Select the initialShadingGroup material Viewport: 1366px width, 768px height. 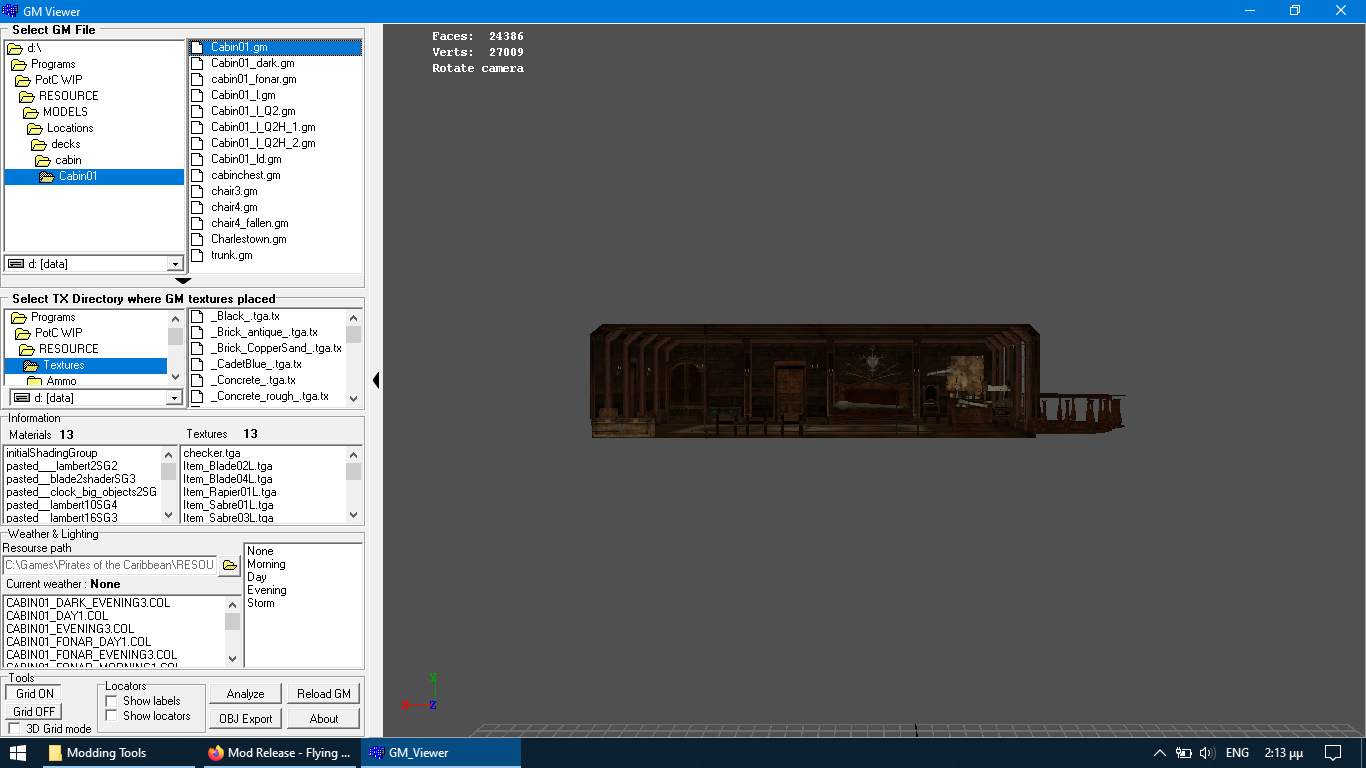point(52,453)
